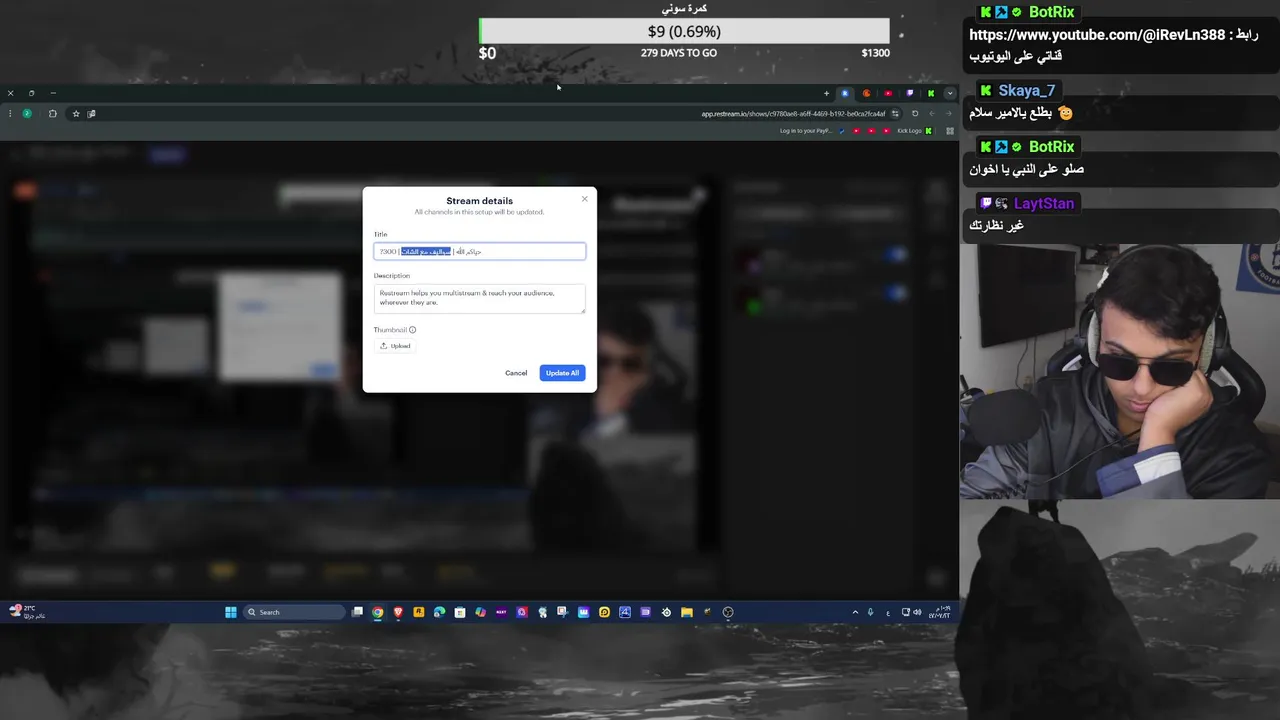1280x720 pixels.
Task: Switch to the Kick browser tab
Action: (x=930, y=93)
